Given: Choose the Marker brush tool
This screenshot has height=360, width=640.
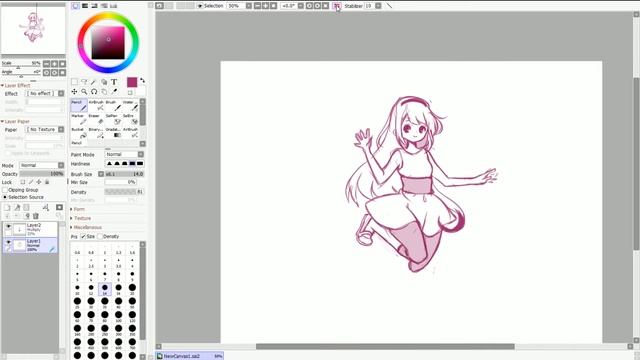Looking at the screenshot, I should tap(79, 119).
